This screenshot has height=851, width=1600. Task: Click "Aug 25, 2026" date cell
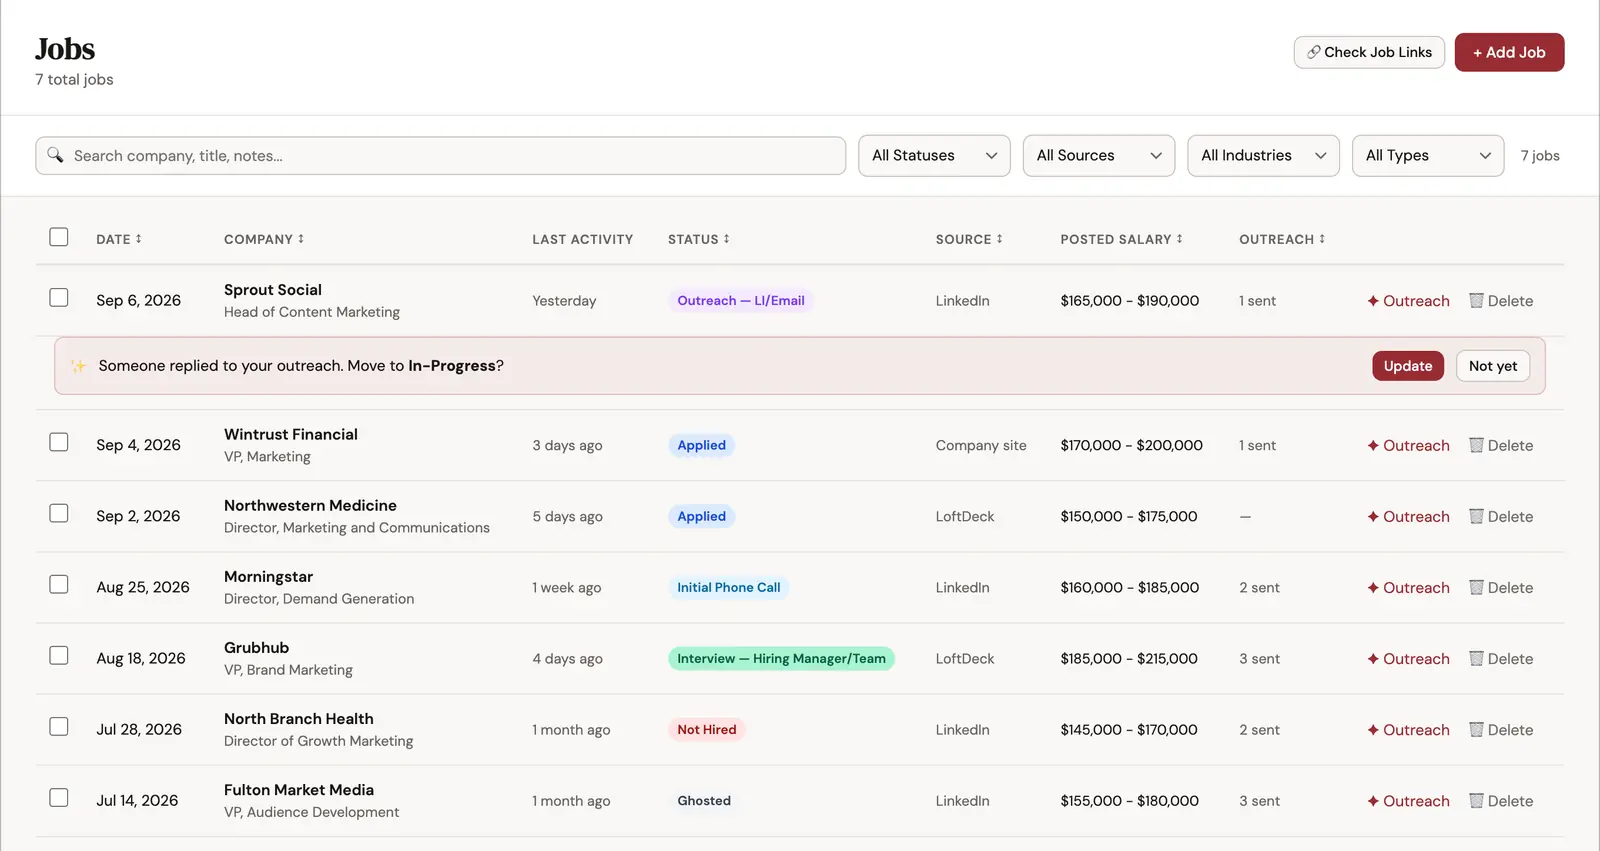[143, 587]
